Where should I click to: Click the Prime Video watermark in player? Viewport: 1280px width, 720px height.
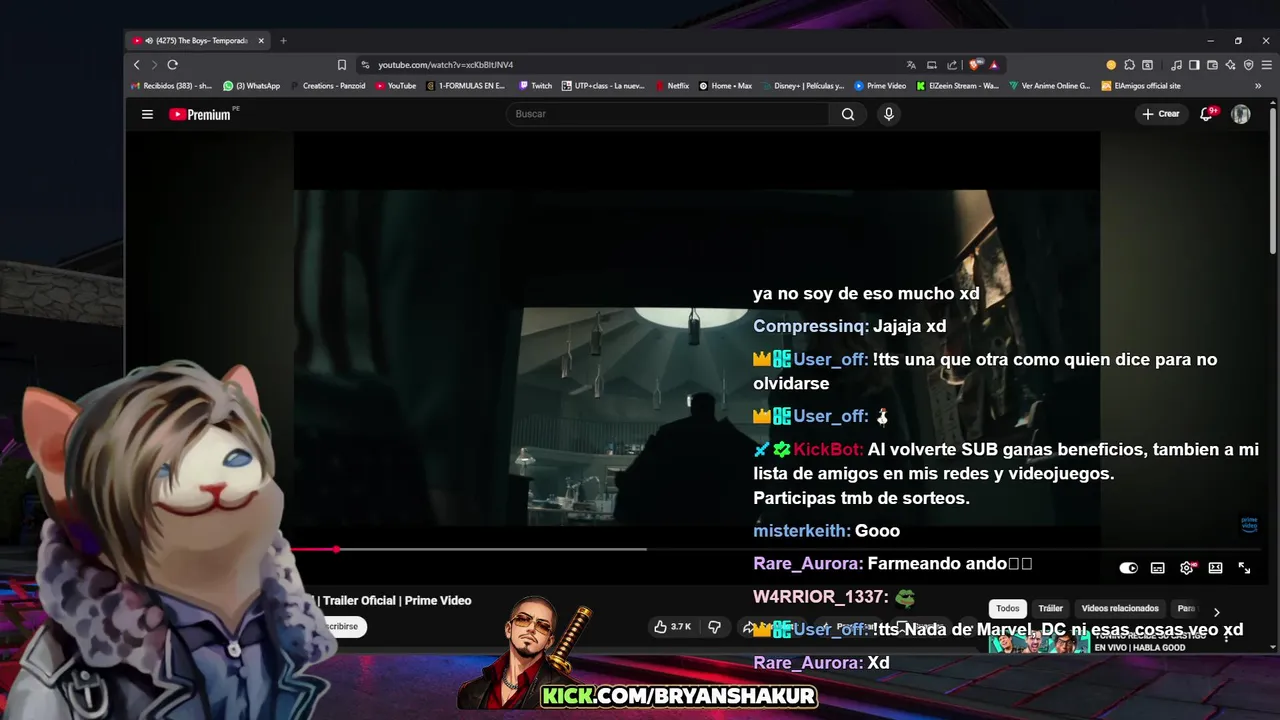tap(1249, 524)
